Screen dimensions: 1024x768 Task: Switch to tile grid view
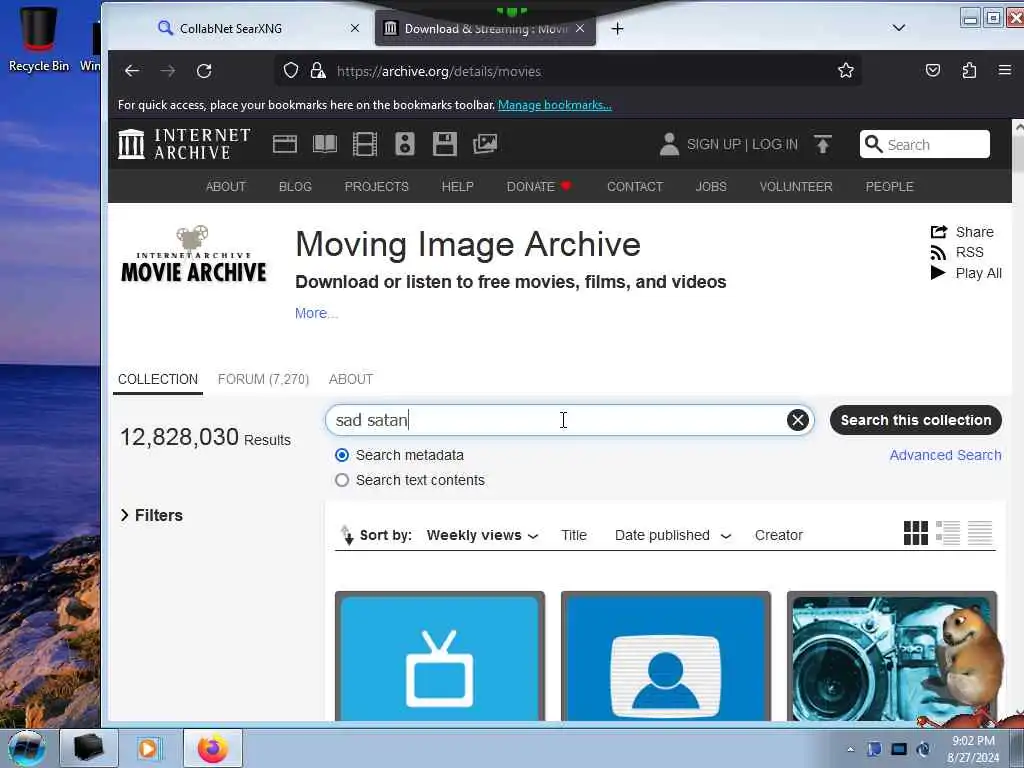(916, 533)
